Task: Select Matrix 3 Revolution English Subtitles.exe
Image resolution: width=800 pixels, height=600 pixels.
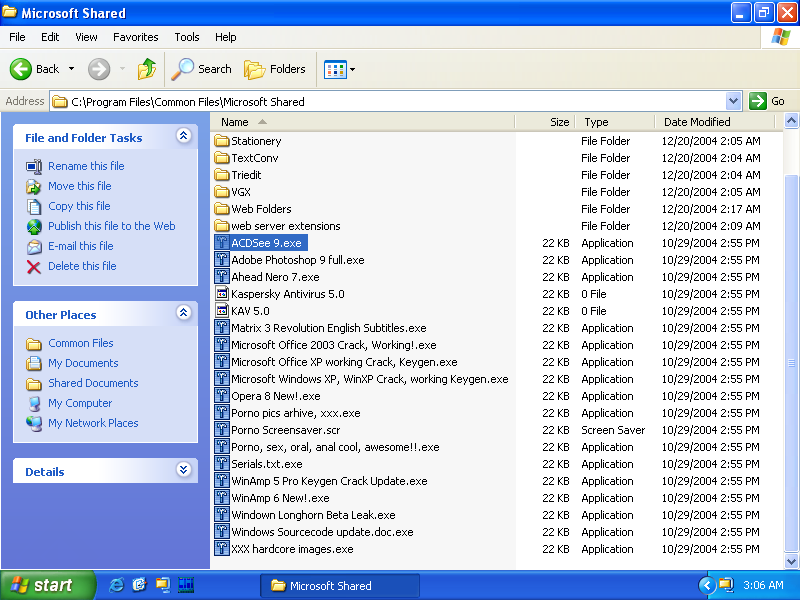Action: pos(329,328)
